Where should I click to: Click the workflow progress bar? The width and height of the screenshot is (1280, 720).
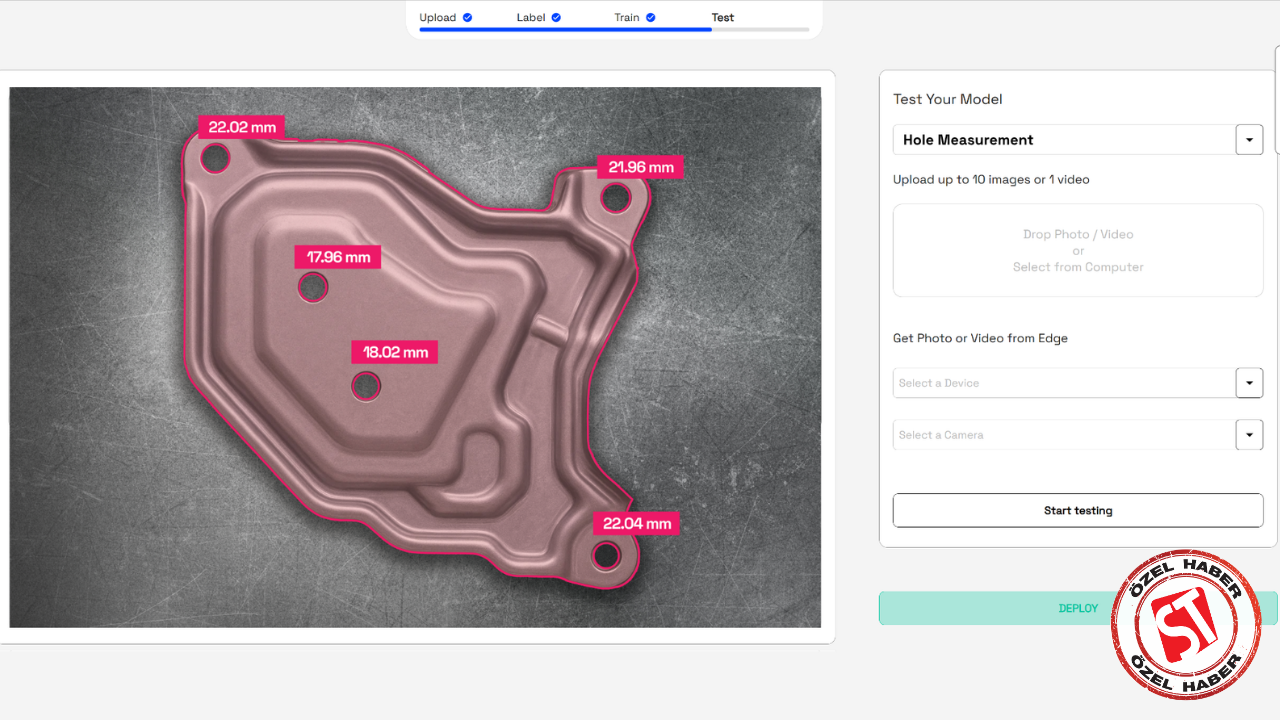coord(614,30)
